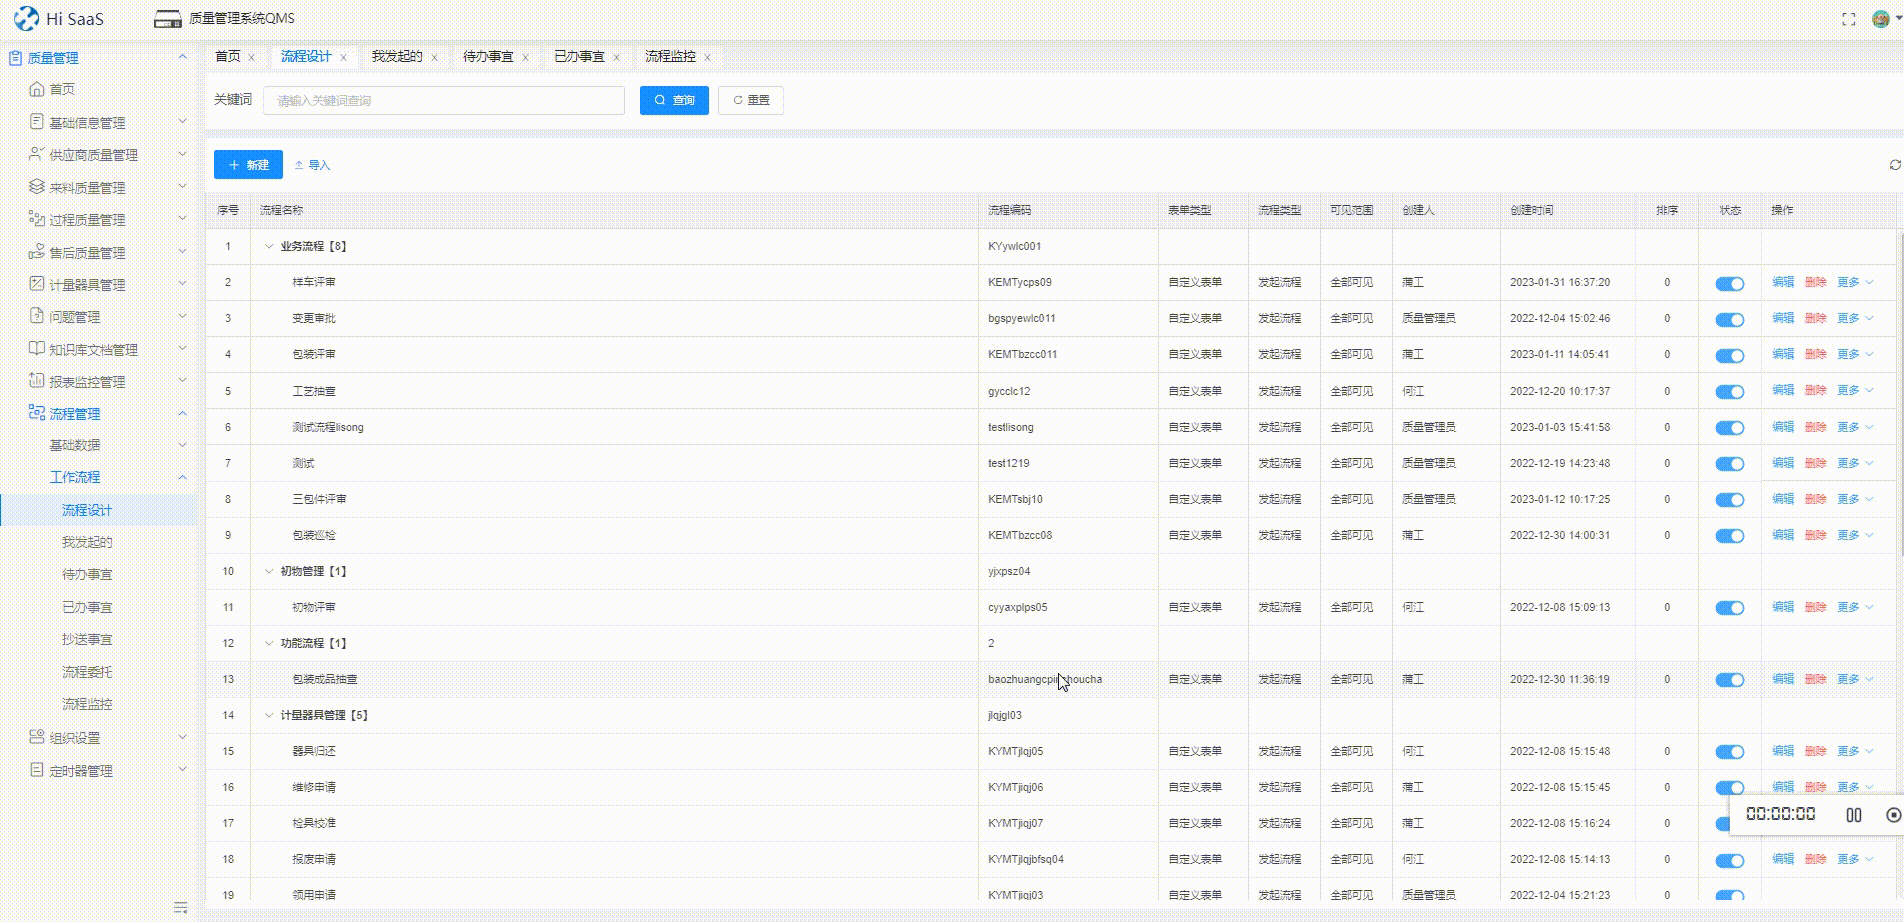Click the Hi SaaS logo
This screenshot has height=922, width=1904.
pos(59,19)
